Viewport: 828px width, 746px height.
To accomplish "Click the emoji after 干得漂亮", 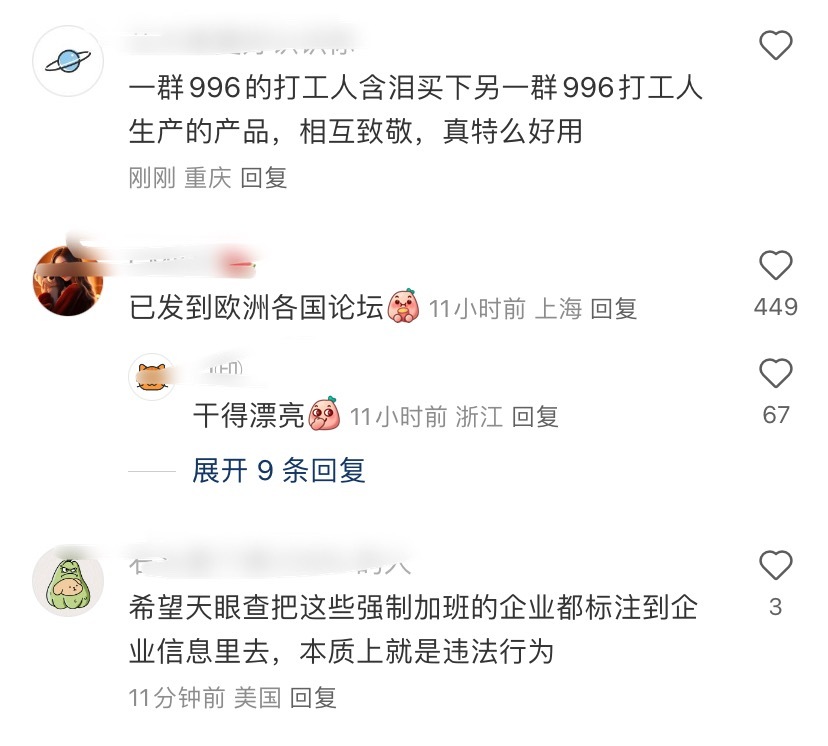I will coord(325,413).
